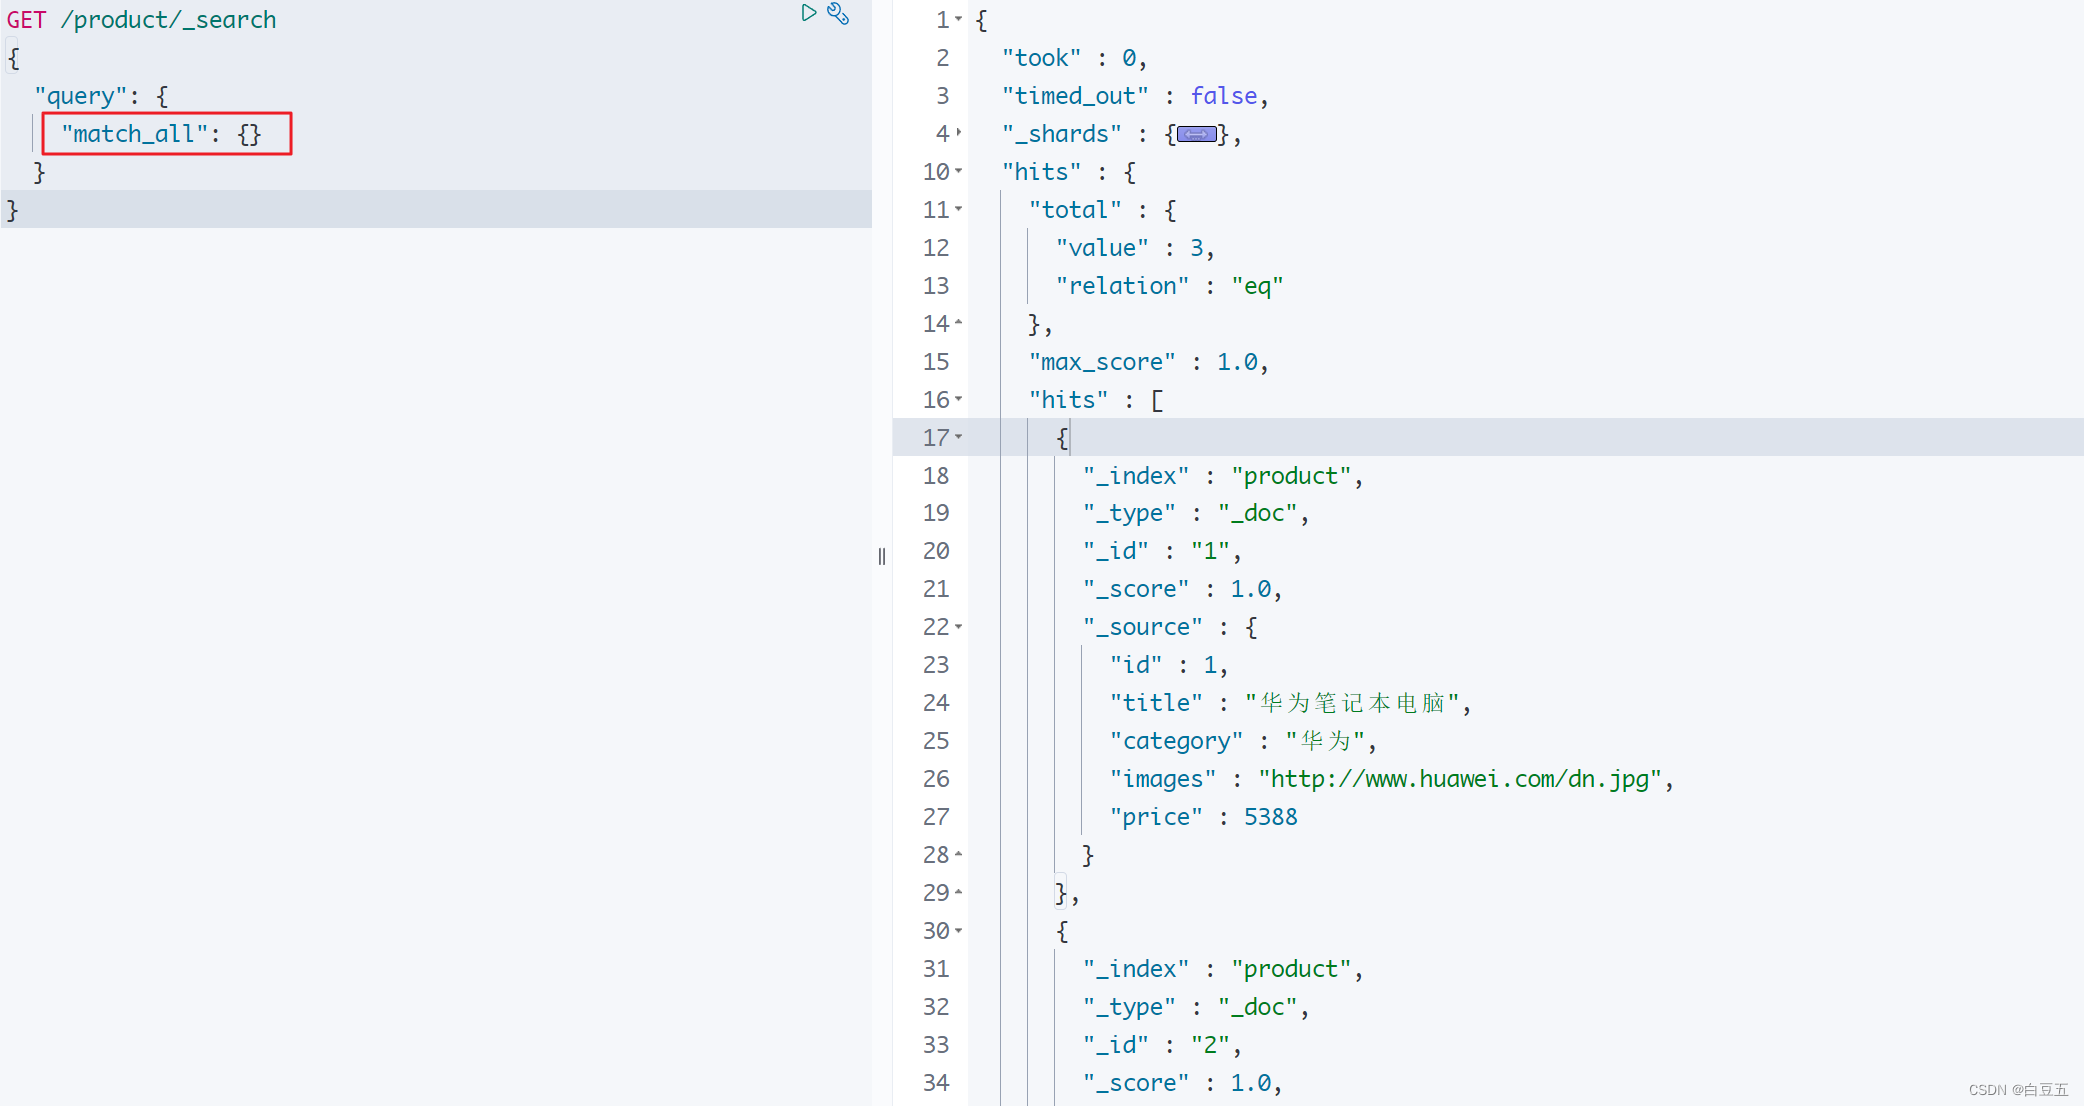The image size is (2084, 1106).
Task: Click the "title" 华为笔记本电脑 line
Action: click(x=1290, y=703)
